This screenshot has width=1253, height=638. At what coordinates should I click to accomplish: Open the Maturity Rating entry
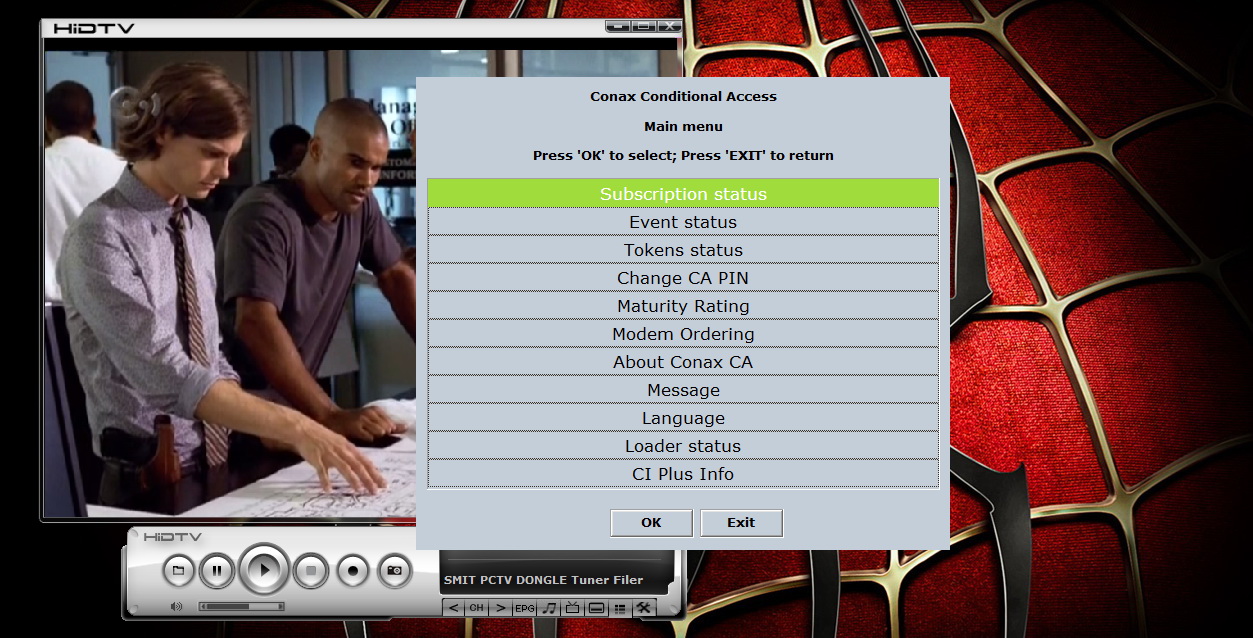tap(683, 306)
